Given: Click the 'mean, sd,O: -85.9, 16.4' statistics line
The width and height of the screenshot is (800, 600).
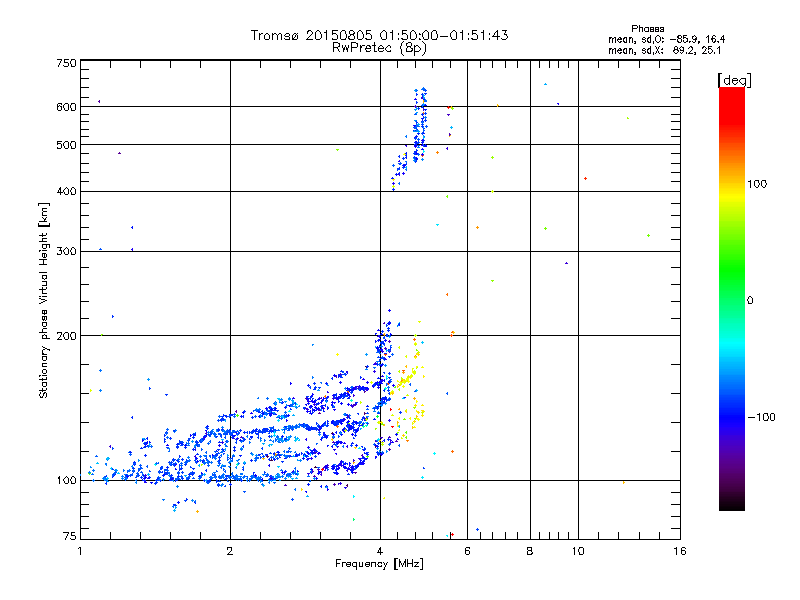Looking at the screenshot, I should click(666, 39).
